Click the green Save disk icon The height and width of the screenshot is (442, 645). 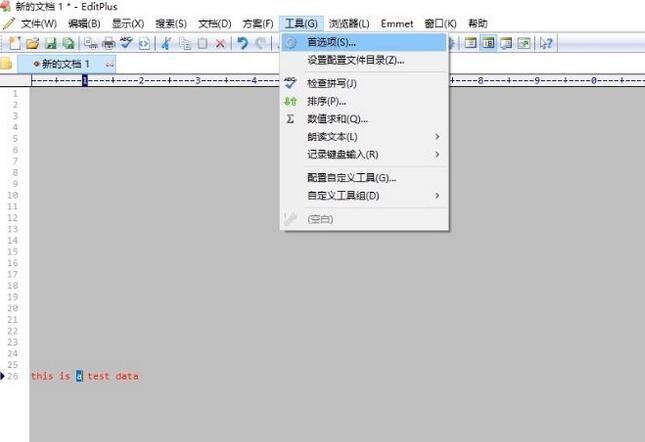tap(51, 43)
